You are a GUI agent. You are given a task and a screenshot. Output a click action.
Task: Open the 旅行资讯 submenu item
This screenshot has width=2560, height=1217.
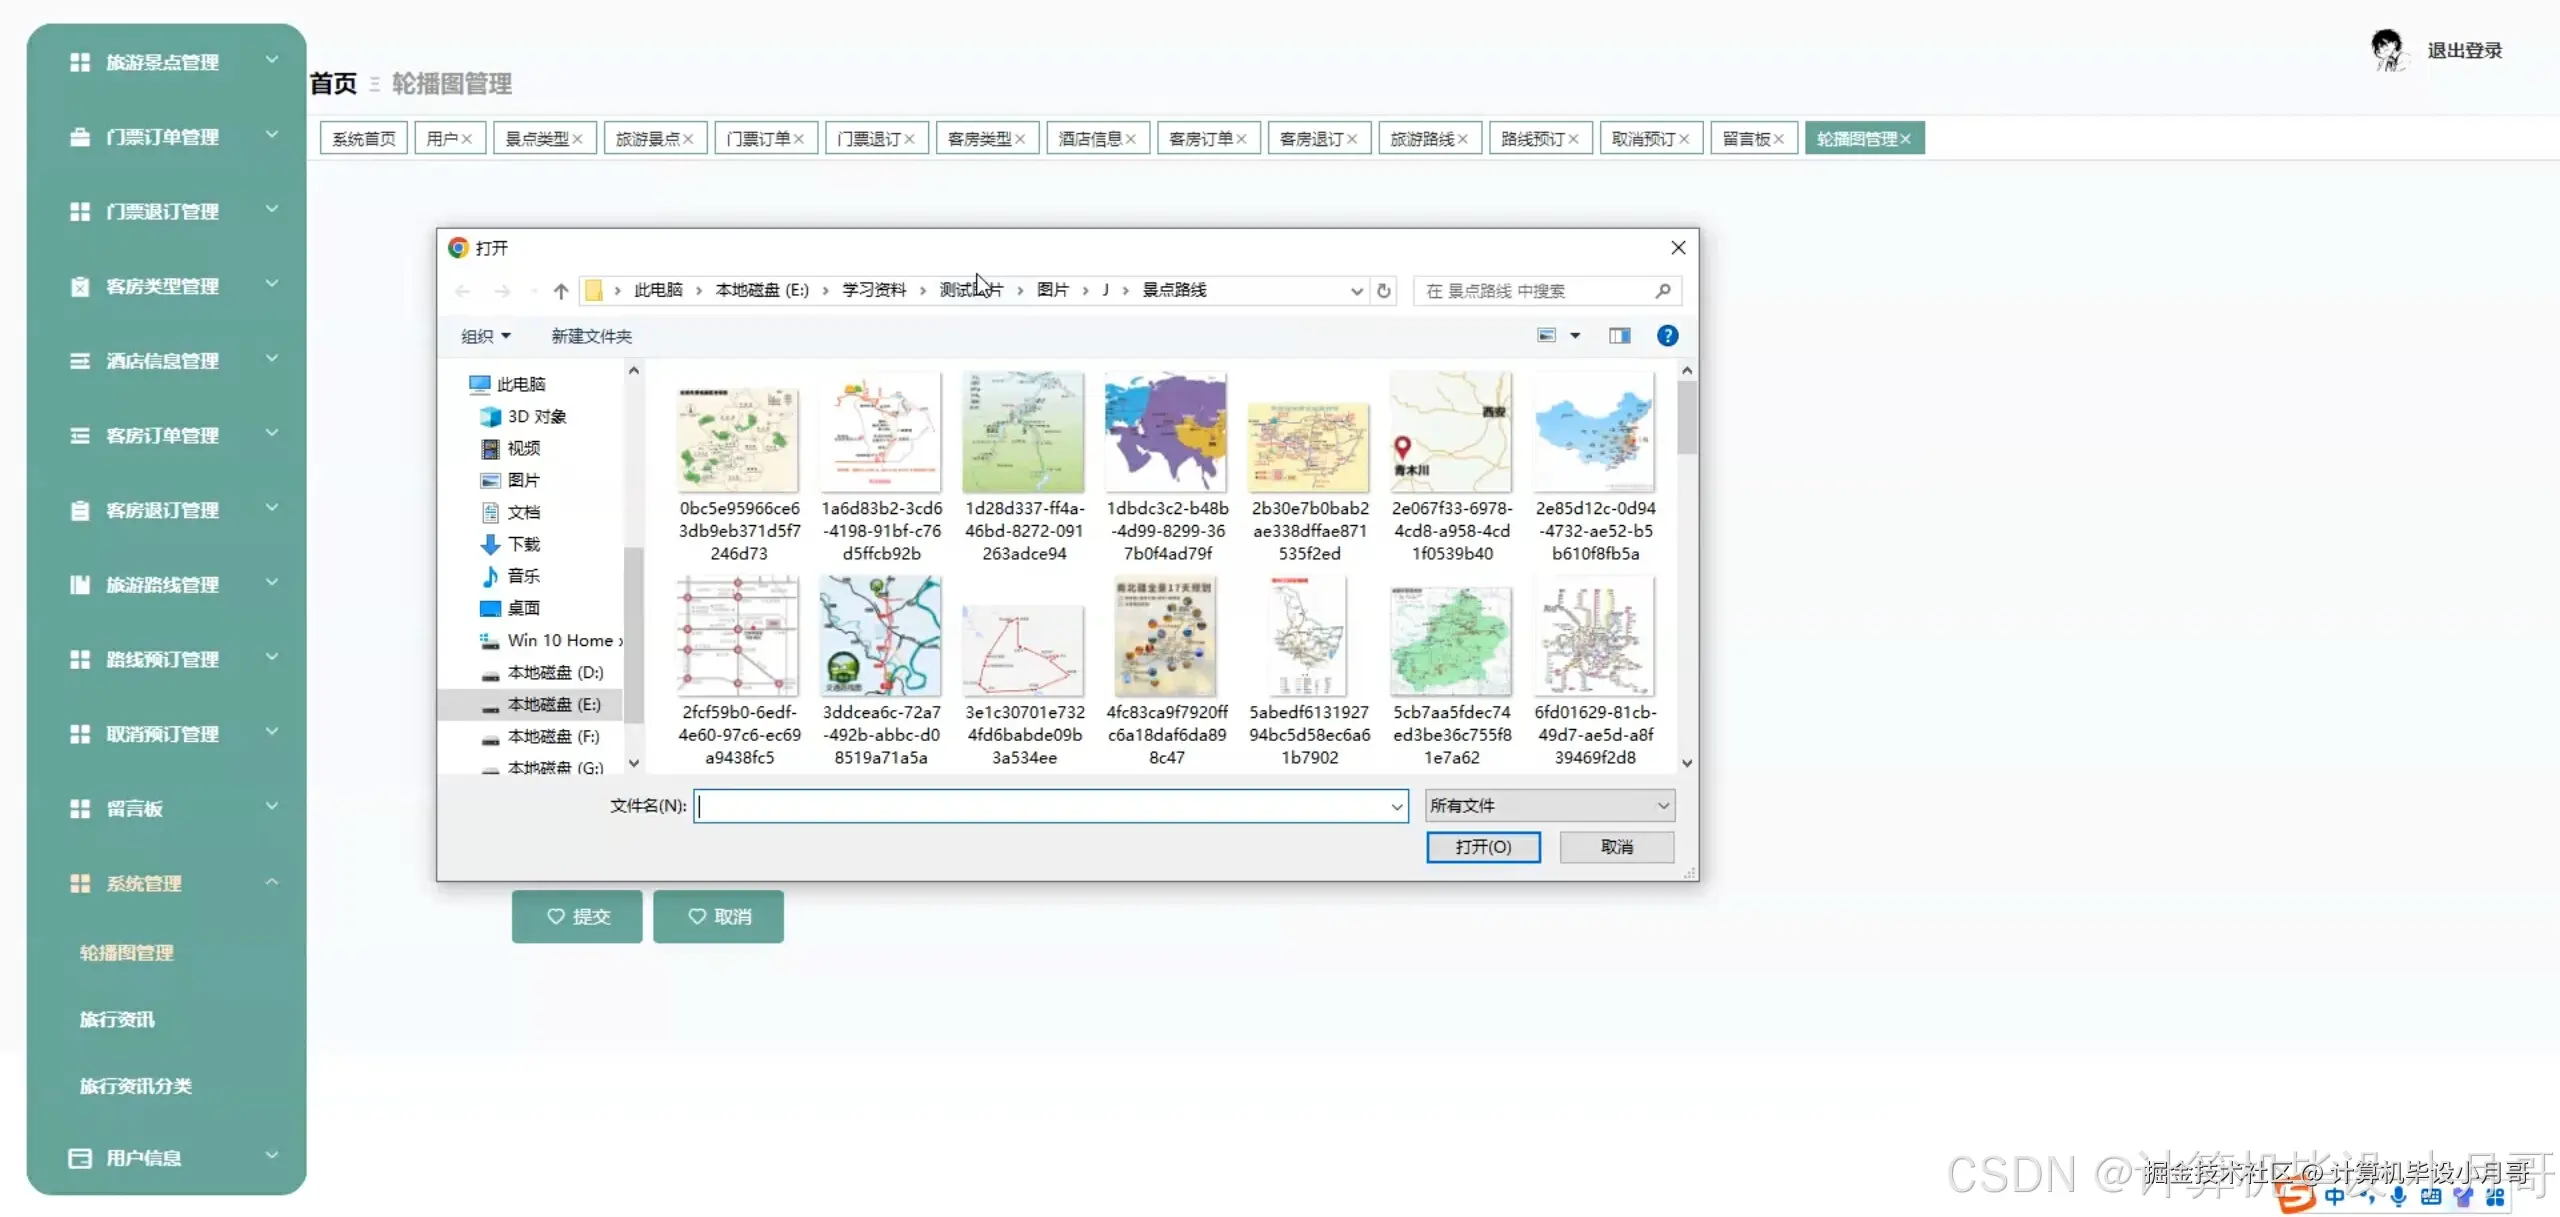tap(118, 1019)
